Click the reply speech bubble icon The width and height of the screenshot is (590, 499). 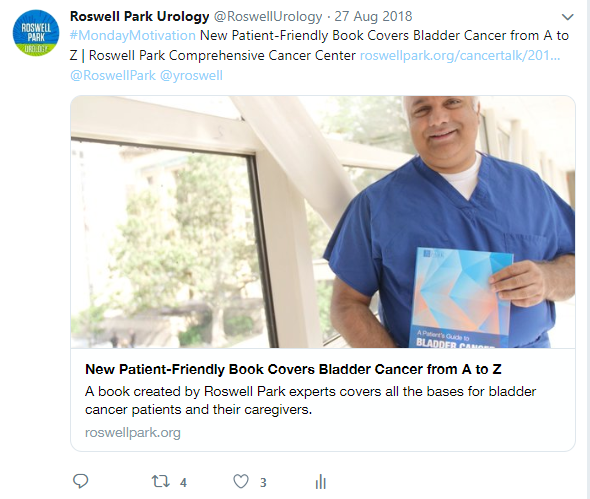click(x=80, y=481)
